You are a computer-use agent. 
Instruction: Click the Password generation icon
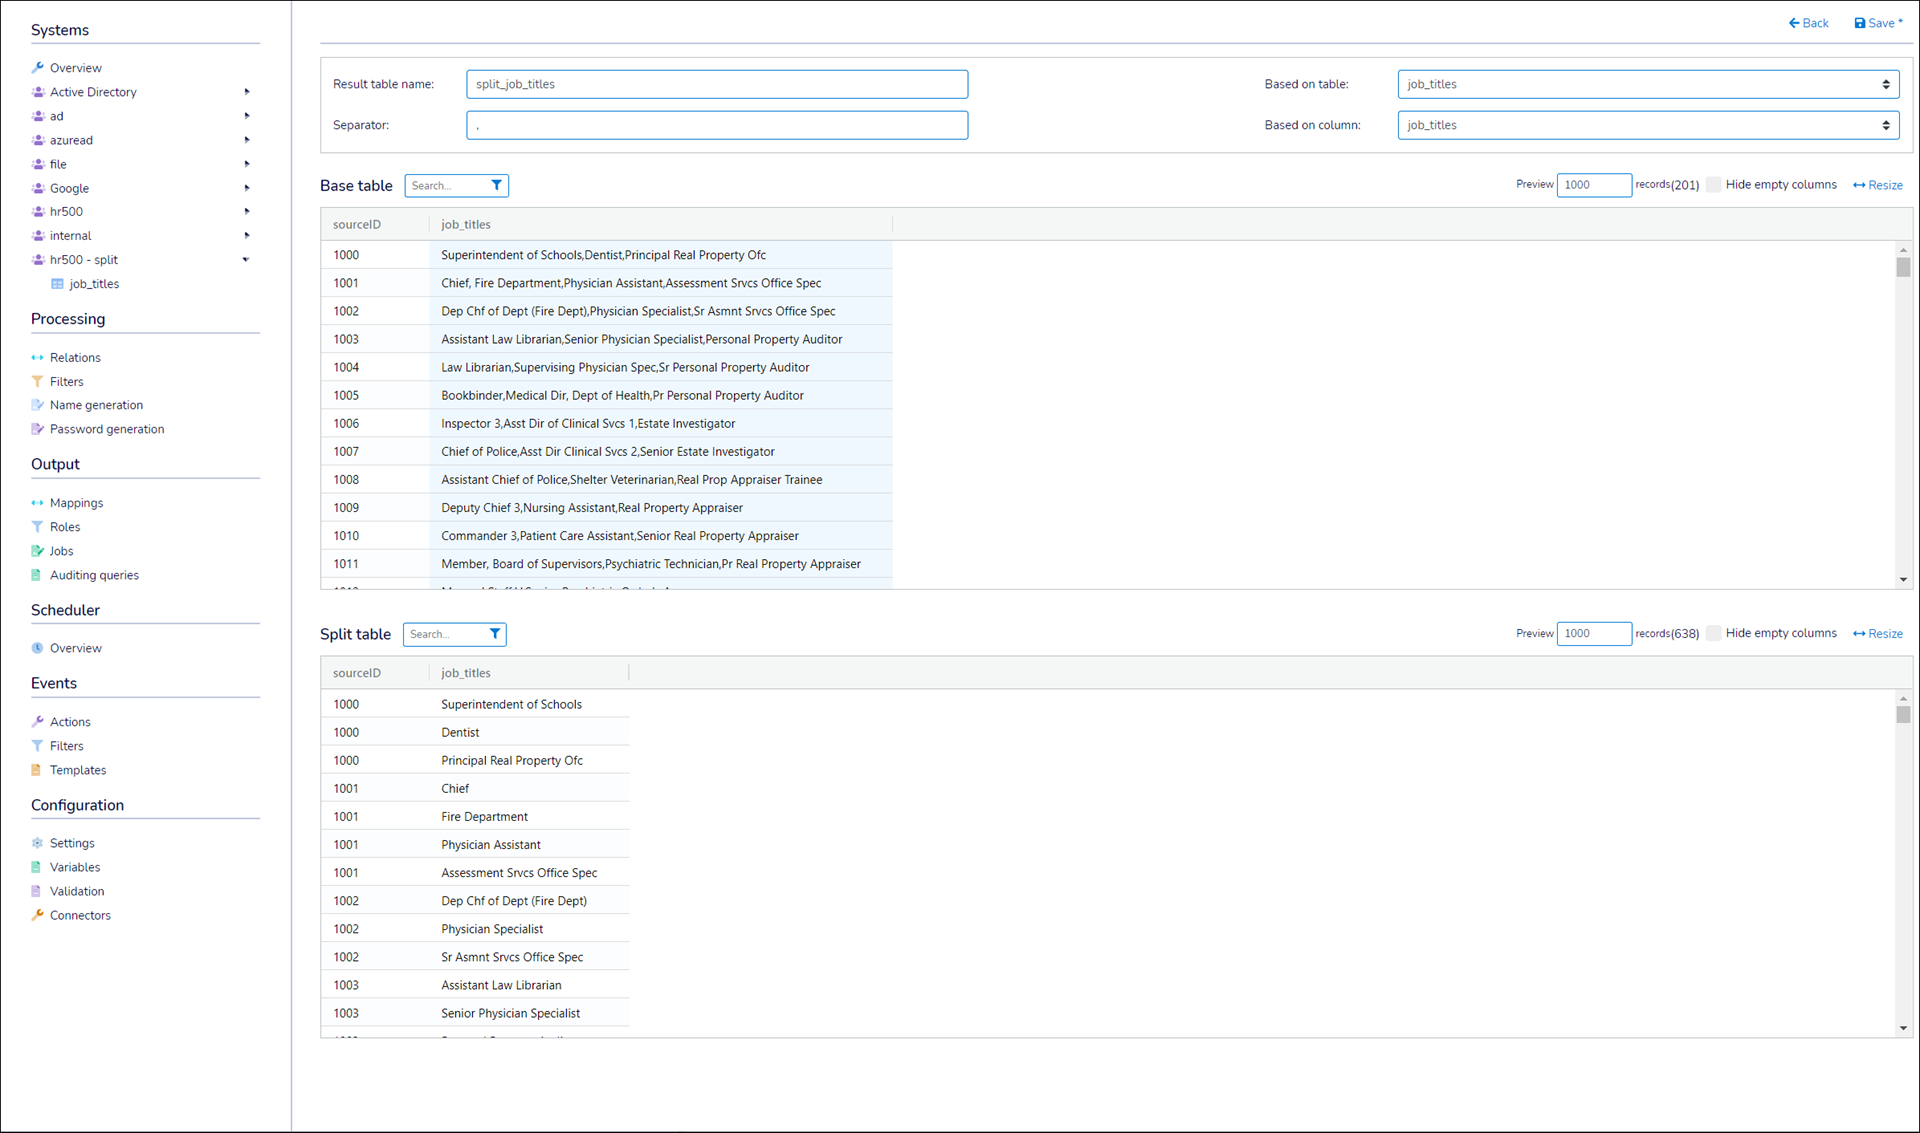[x=38, y=429]
